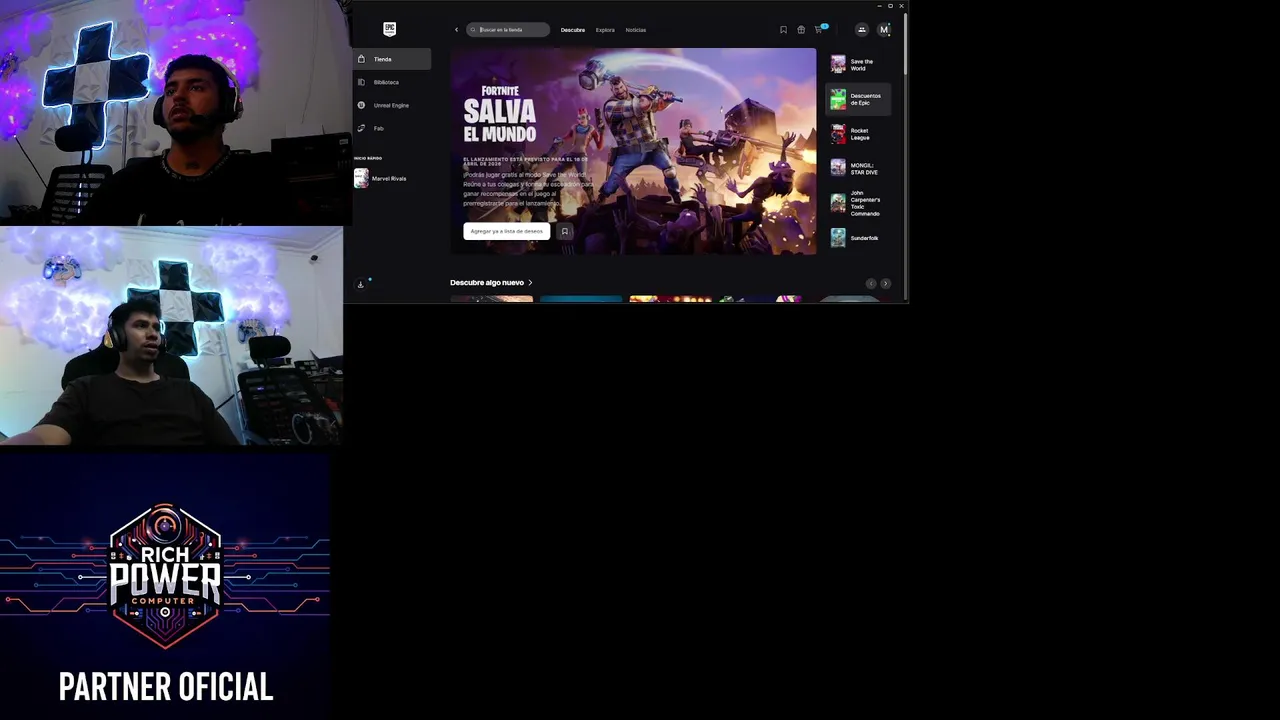The width and height of the screenshot is (1280, 720).
Task: Open the Fortnite Salva el Mundo banner
Action: pos(633,151)
